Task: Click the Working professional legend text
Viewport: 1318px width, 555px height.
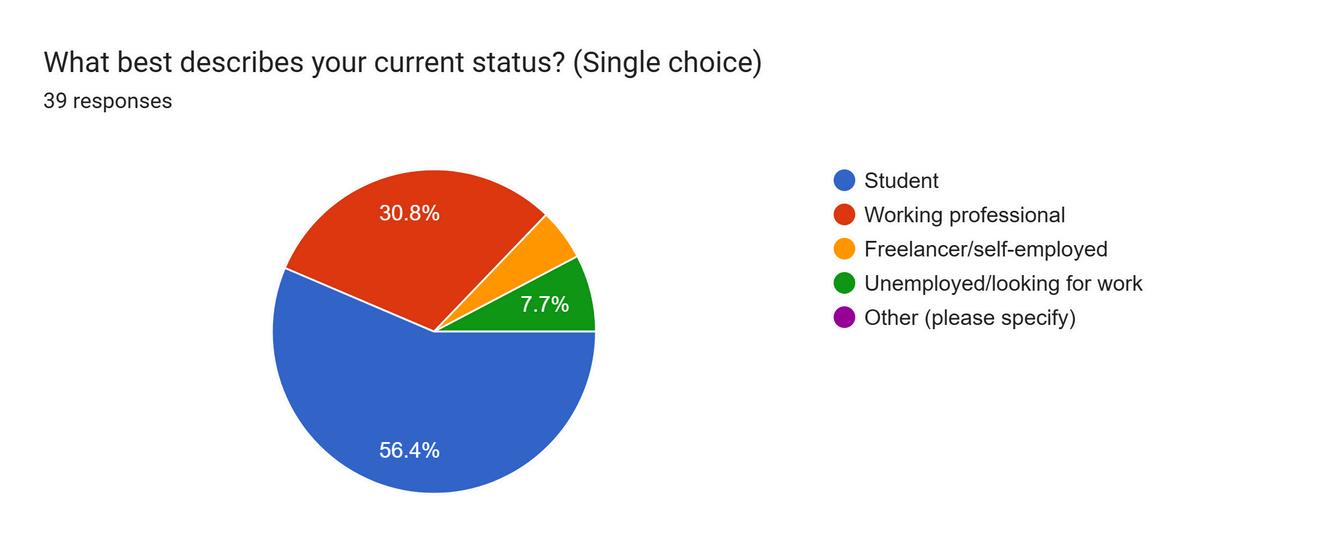Action: [965, 215]
